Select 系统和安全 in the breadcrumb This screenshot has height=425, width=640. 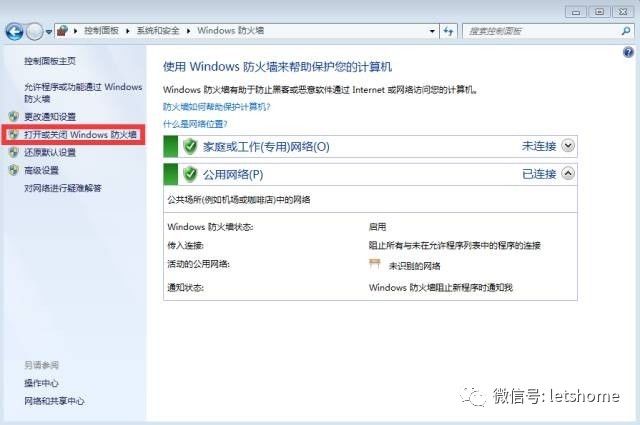click(x=158, y=31)
